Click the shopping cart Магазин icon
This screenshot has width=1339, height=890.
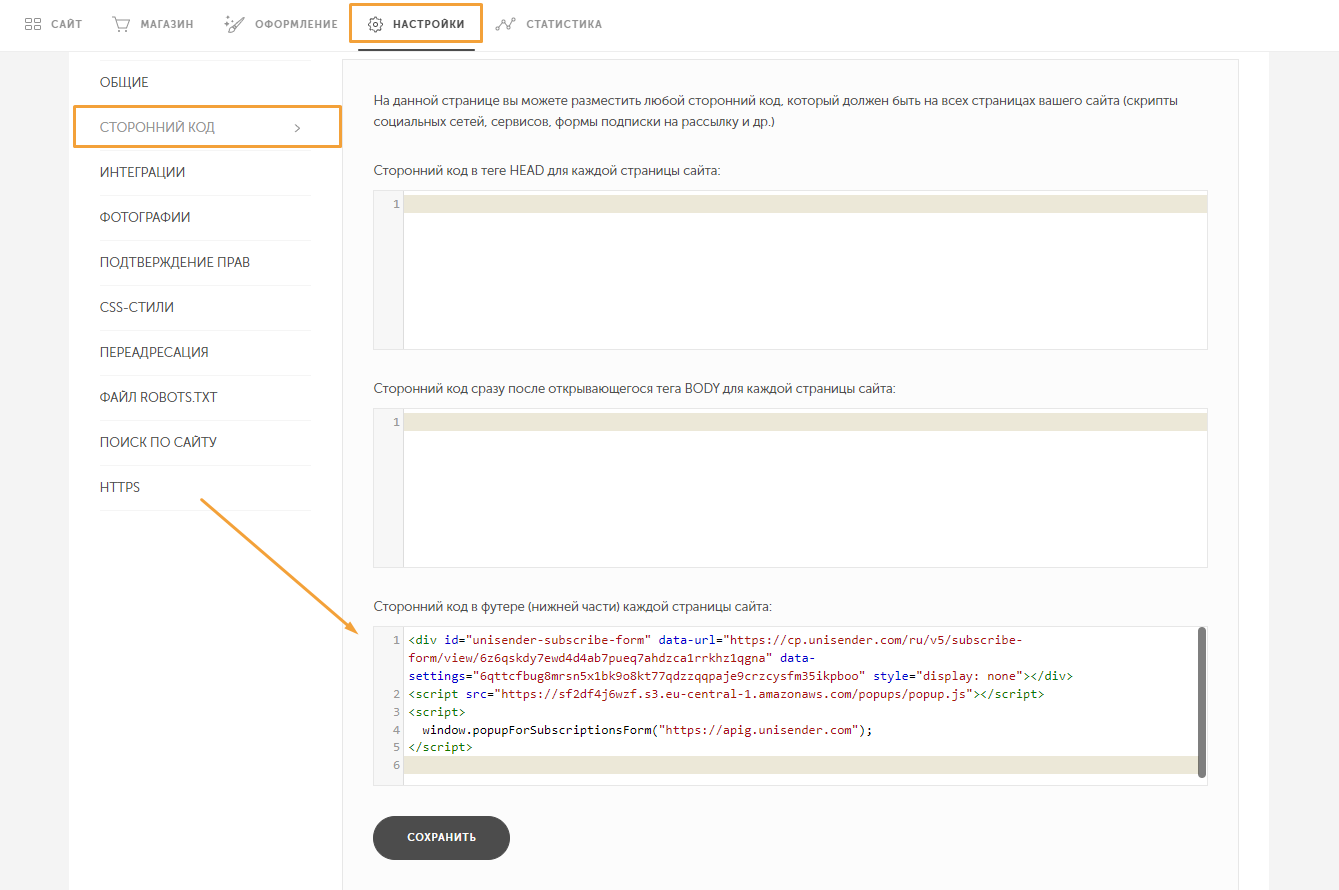pyautogui.click(x=121, y=23)
